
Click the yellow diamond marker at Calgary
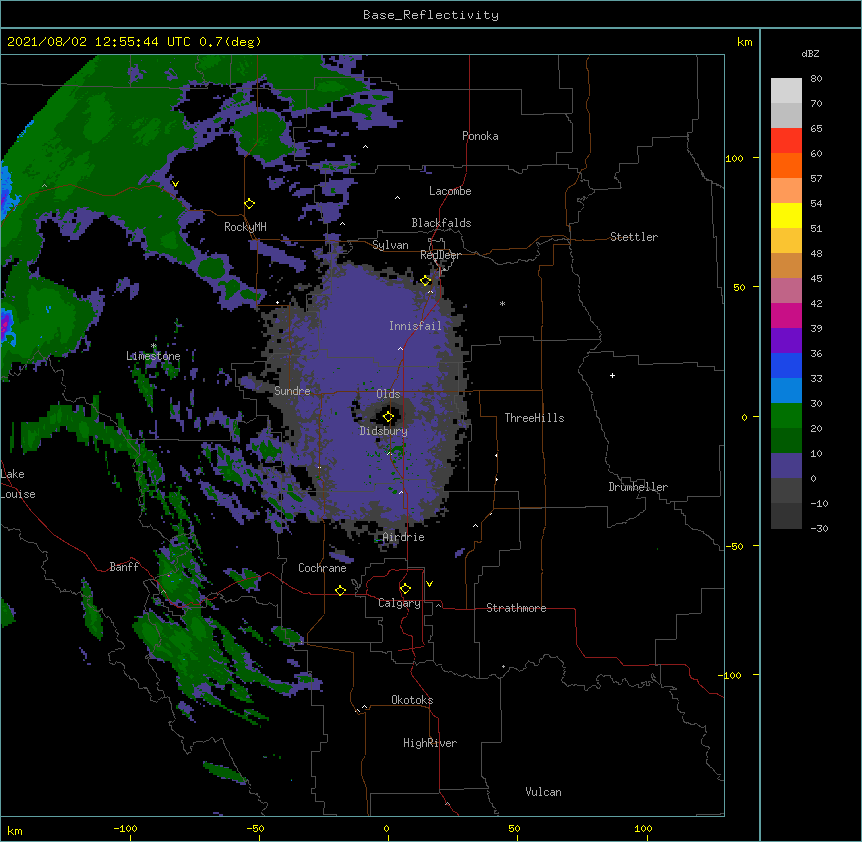405,589
